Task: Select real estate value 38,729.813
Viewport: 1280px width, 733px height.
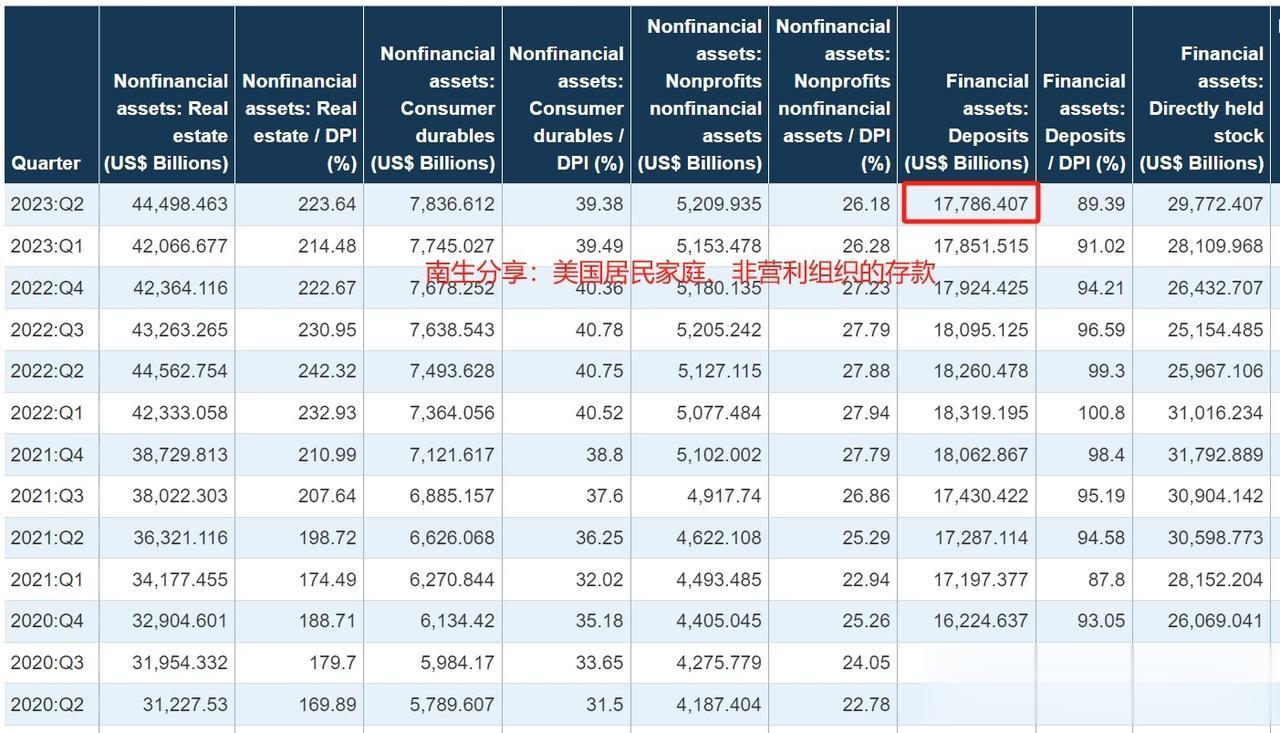Action: [x=180, y=454]
